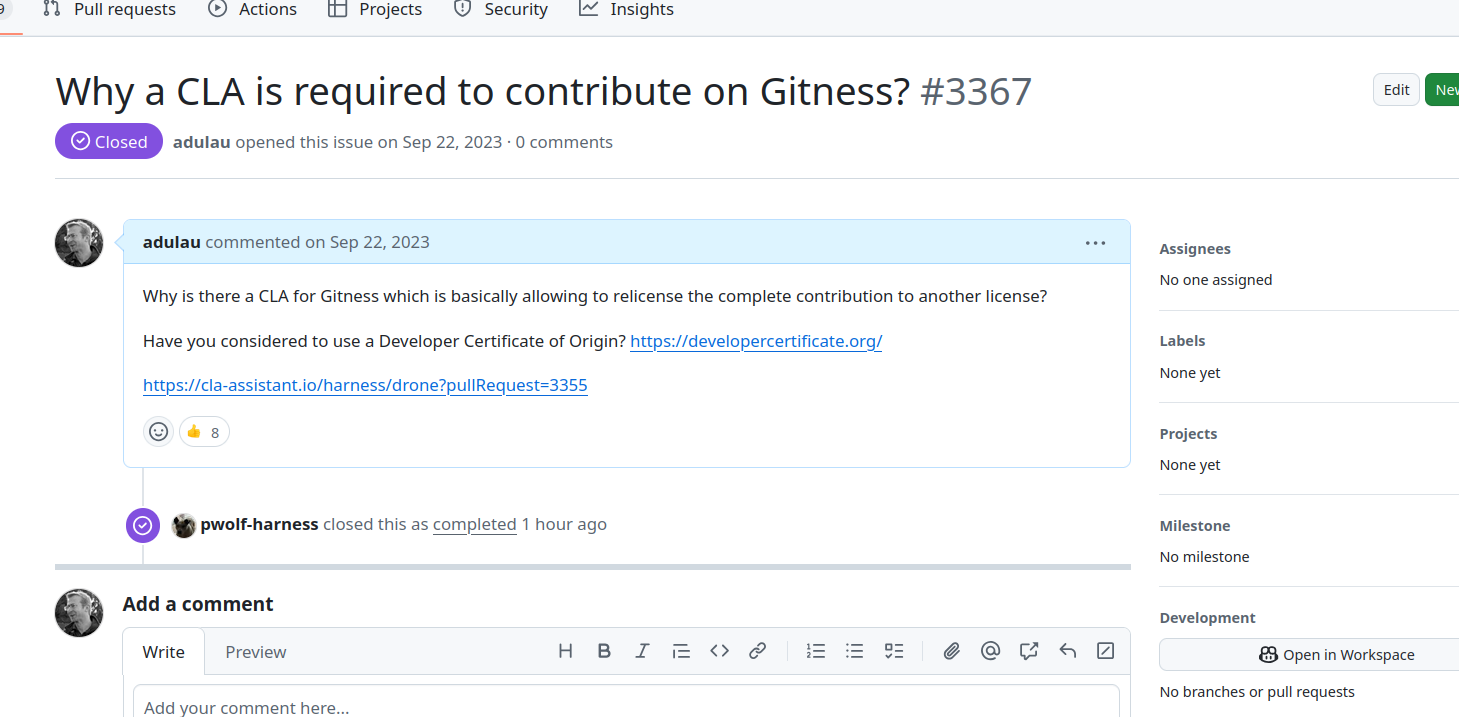Image resolution: width=1459 pixels, height=717 pixels.
Task: Click the Edit button for issue title
Action: click(x=1396, y=90)
